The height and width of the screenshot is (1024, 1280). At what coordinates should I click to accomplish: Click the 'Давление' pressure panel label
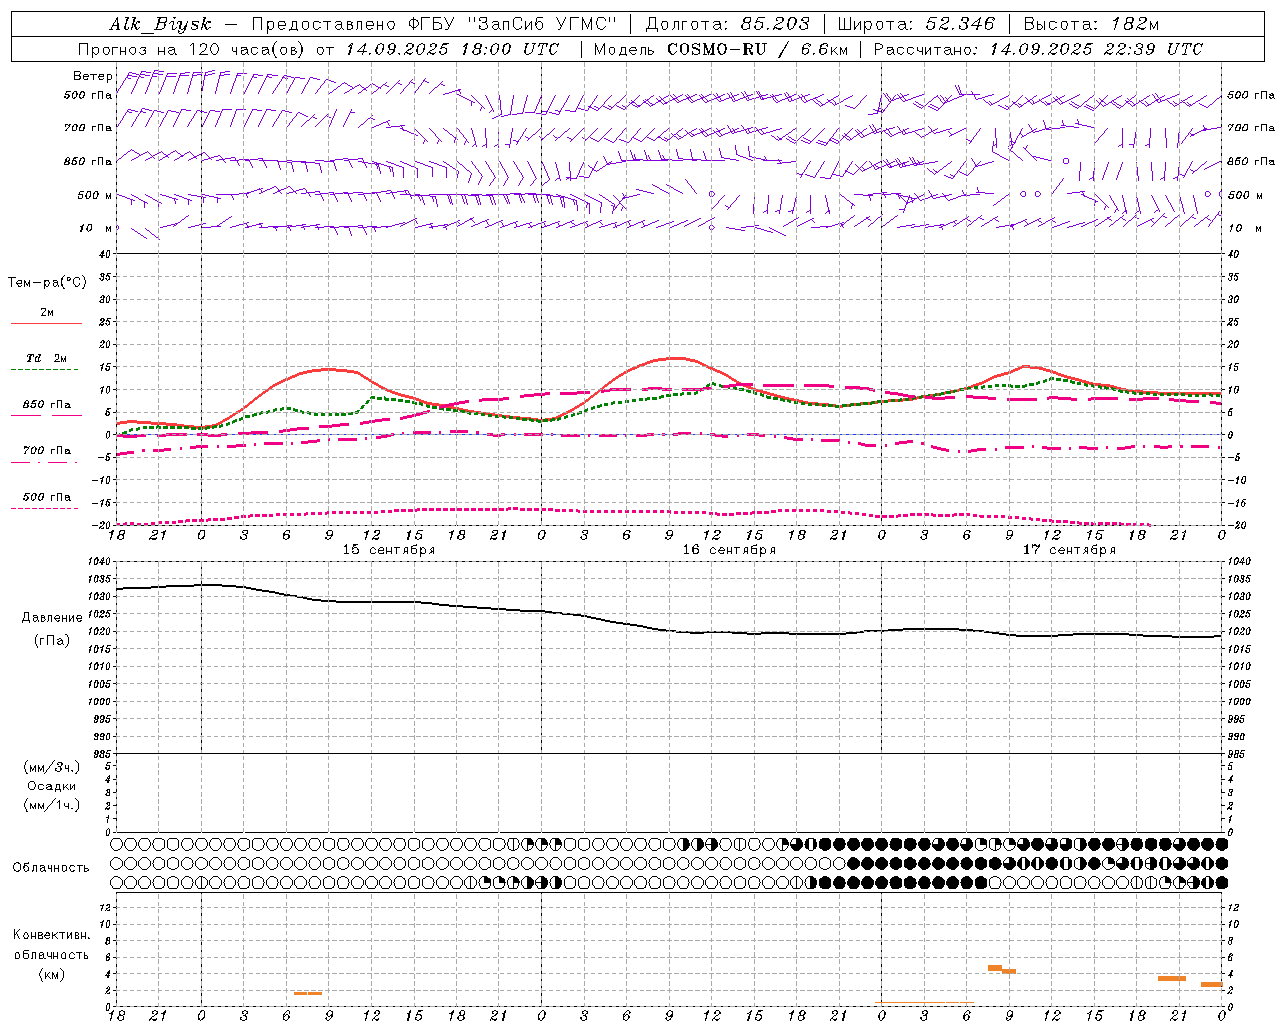coord(52,618)
